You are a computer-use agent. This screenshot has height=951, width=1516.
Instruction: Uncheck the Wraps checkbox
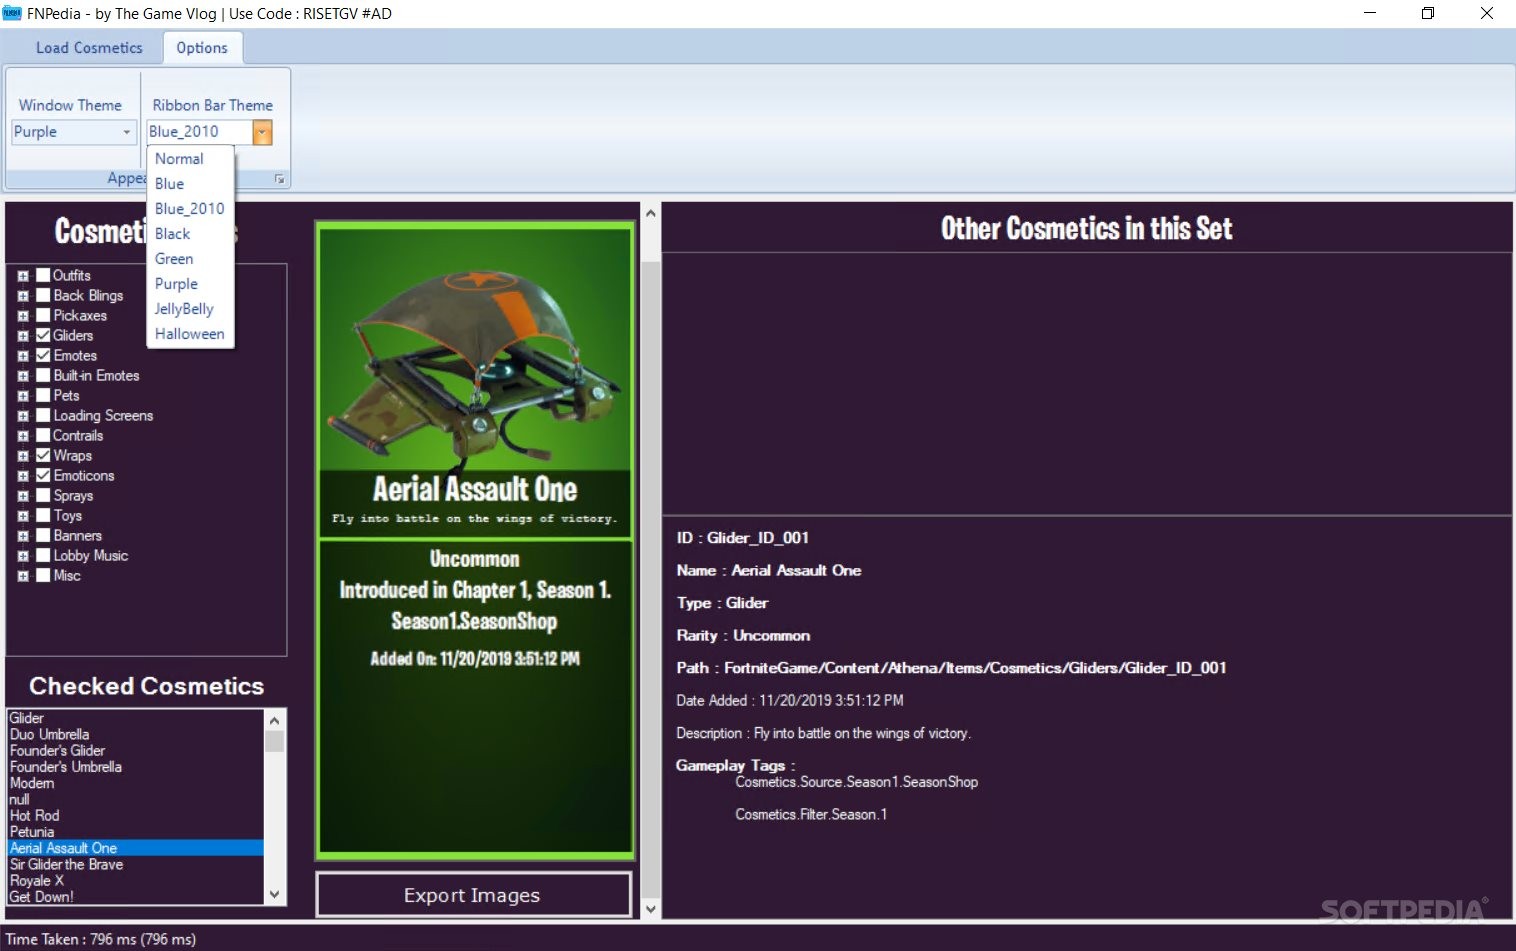[43, 455]
